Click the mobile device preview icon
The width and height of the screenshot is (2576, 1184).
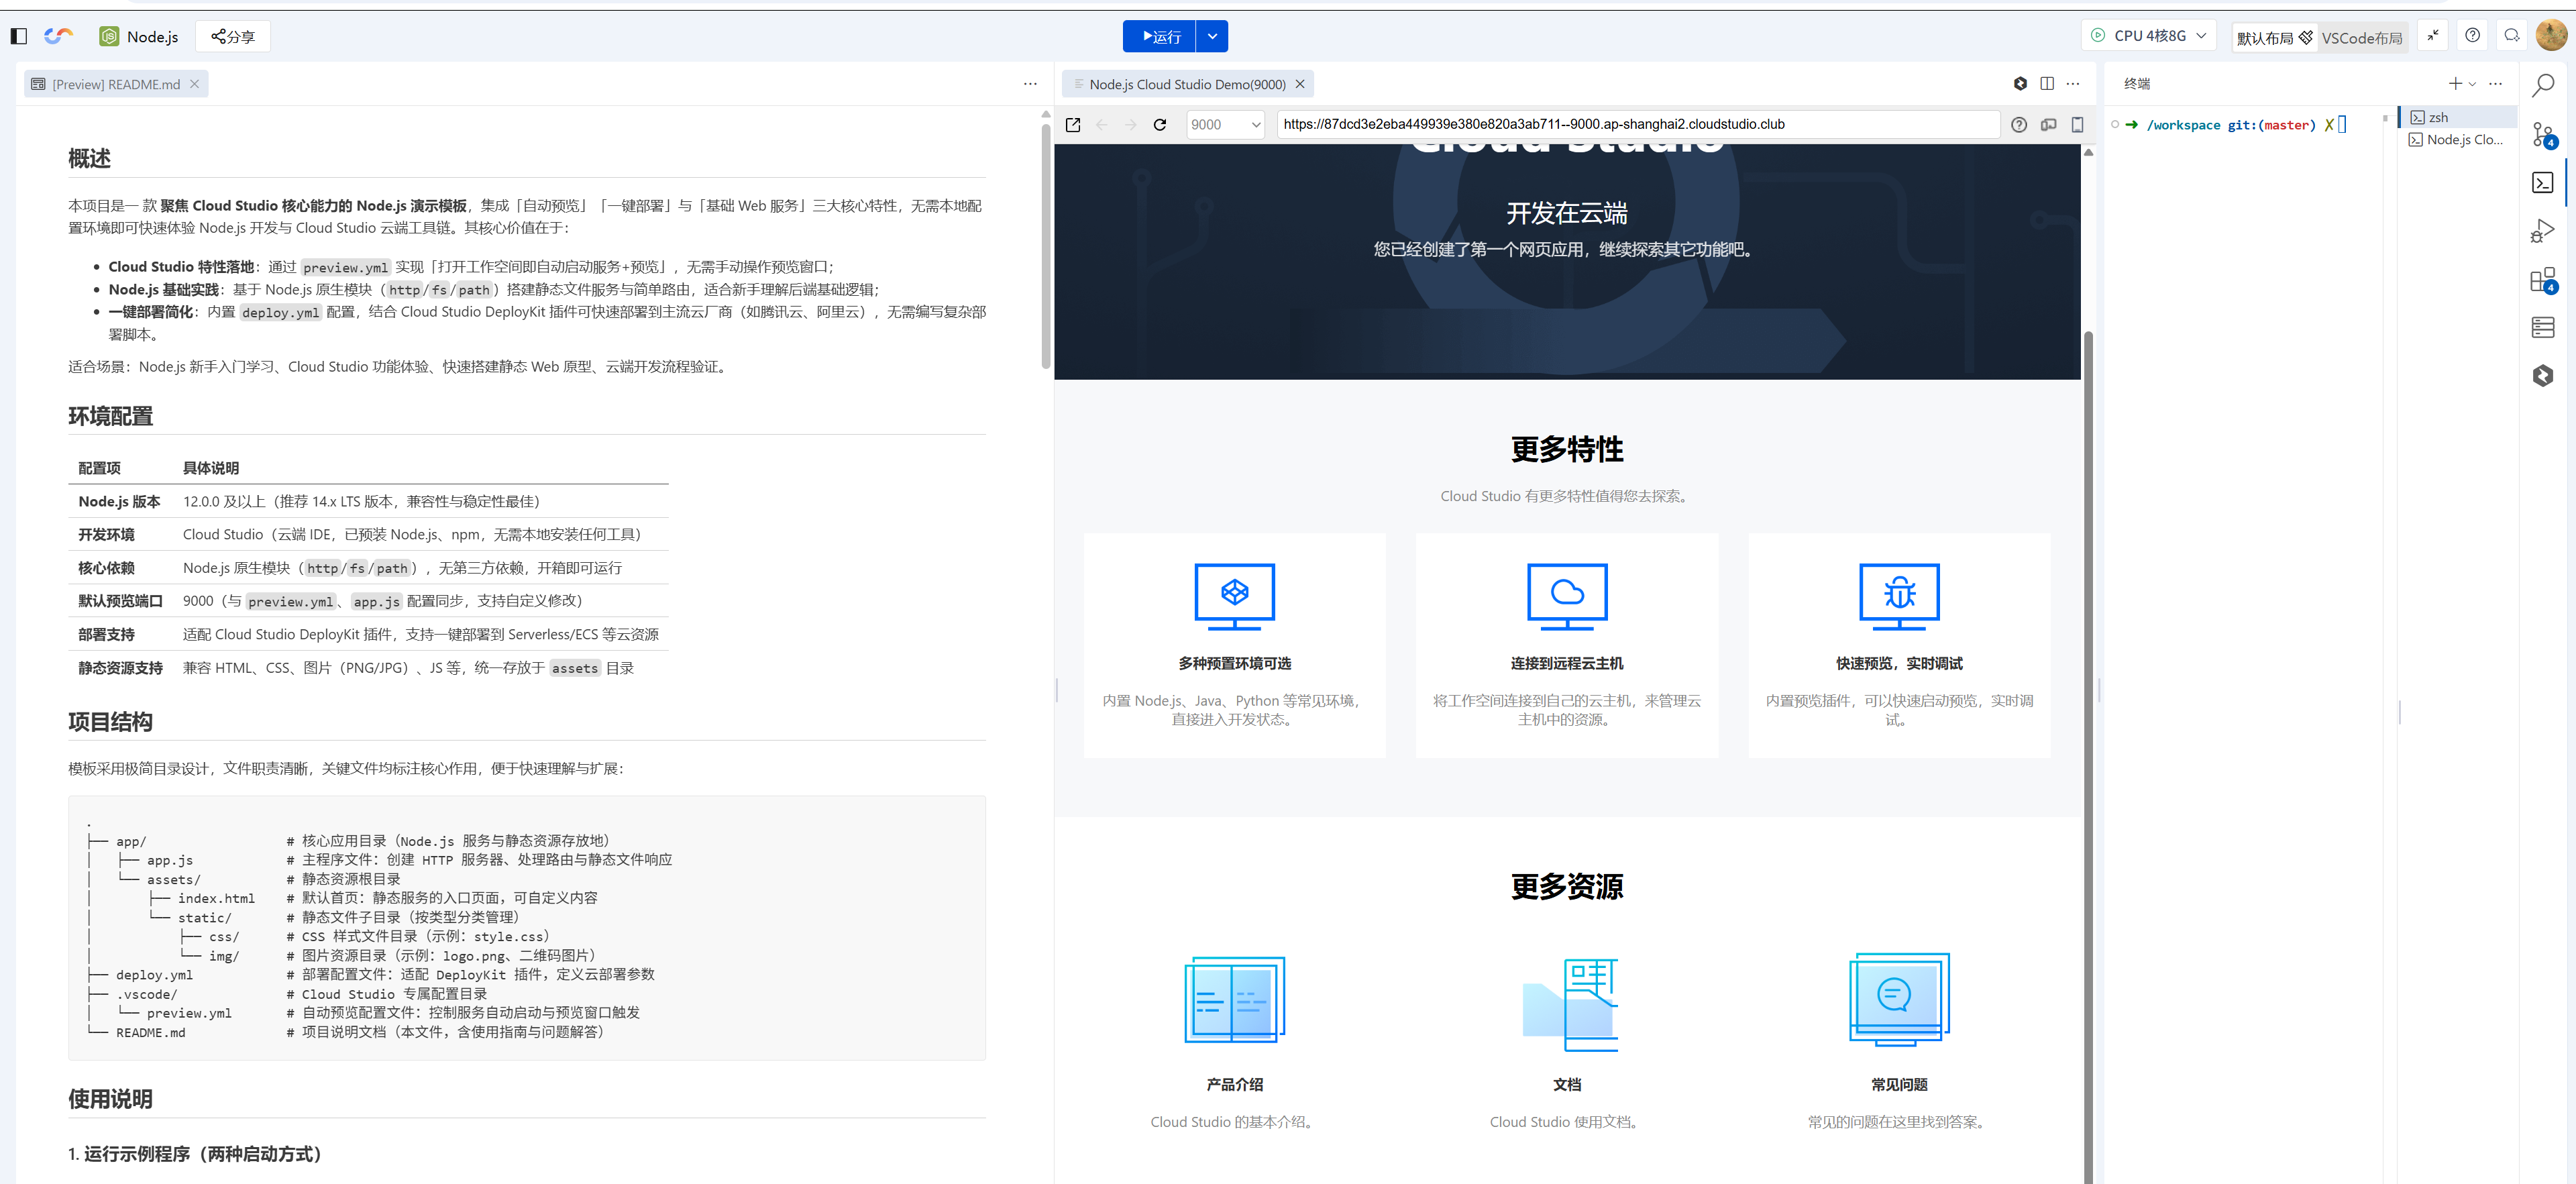(2077, 125)
